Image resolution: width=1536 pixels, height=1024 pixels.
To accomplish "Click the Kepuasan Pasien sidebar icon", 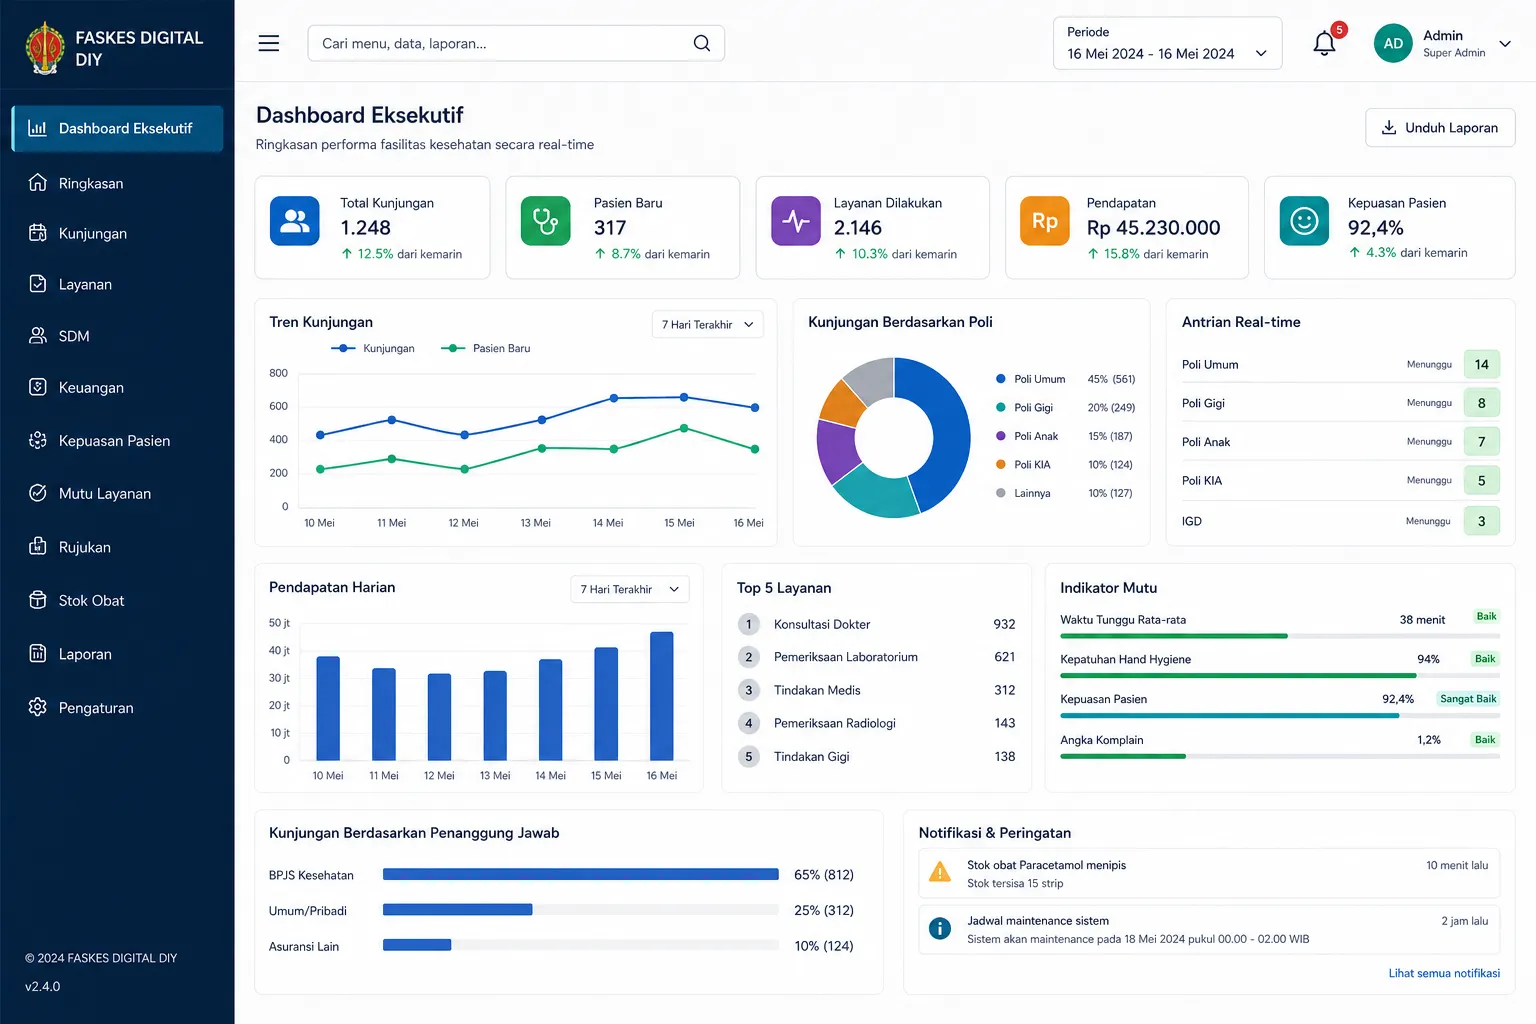I will click(38, 440).
